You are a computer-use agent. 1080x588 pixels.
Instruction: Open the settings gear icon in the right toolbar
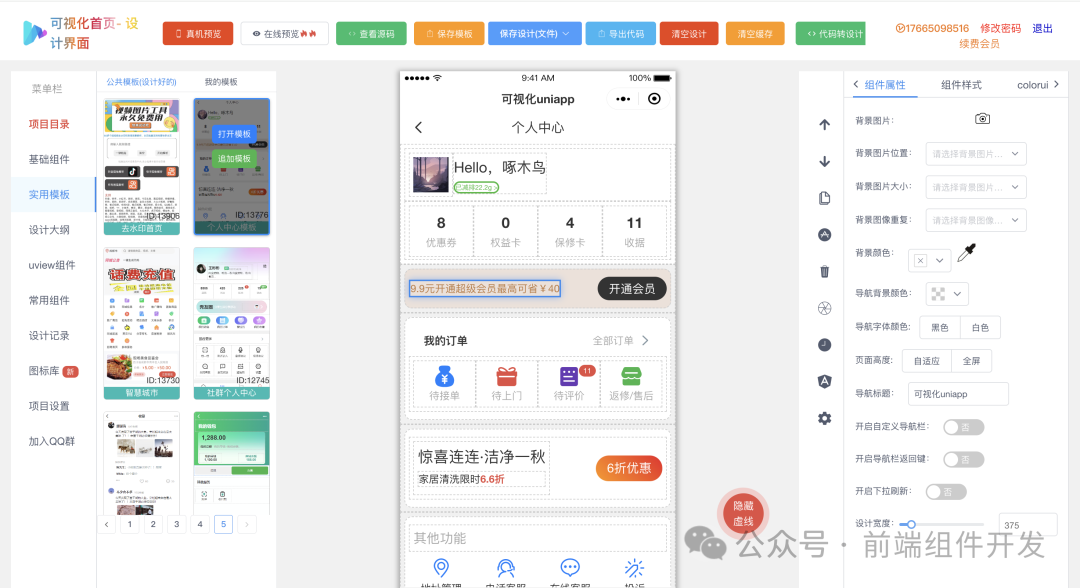point(823,419)
